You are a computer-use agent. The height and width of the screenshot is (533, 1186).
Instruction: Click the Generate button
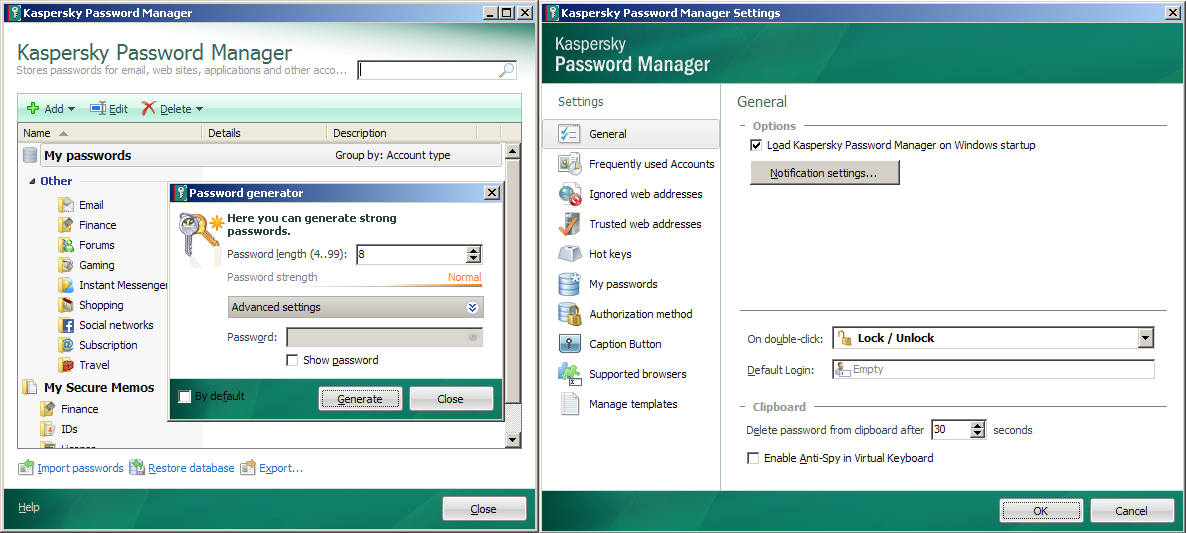[360, 398]
